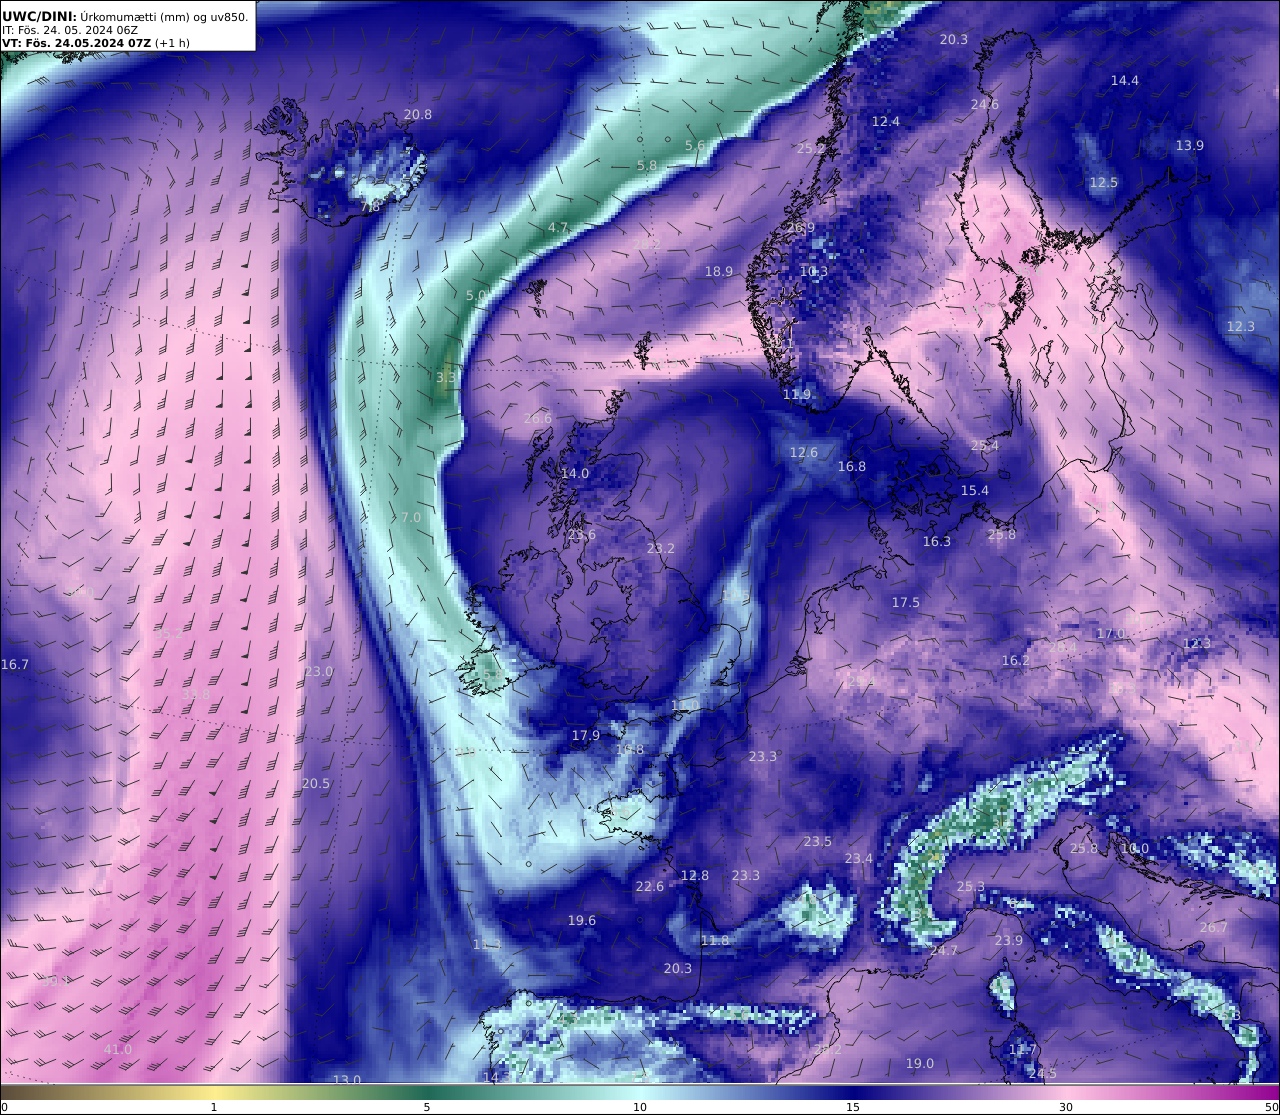Select the 15.4 map value
This screenshot has width=1280, height=1115.
(x=975, y=491)
